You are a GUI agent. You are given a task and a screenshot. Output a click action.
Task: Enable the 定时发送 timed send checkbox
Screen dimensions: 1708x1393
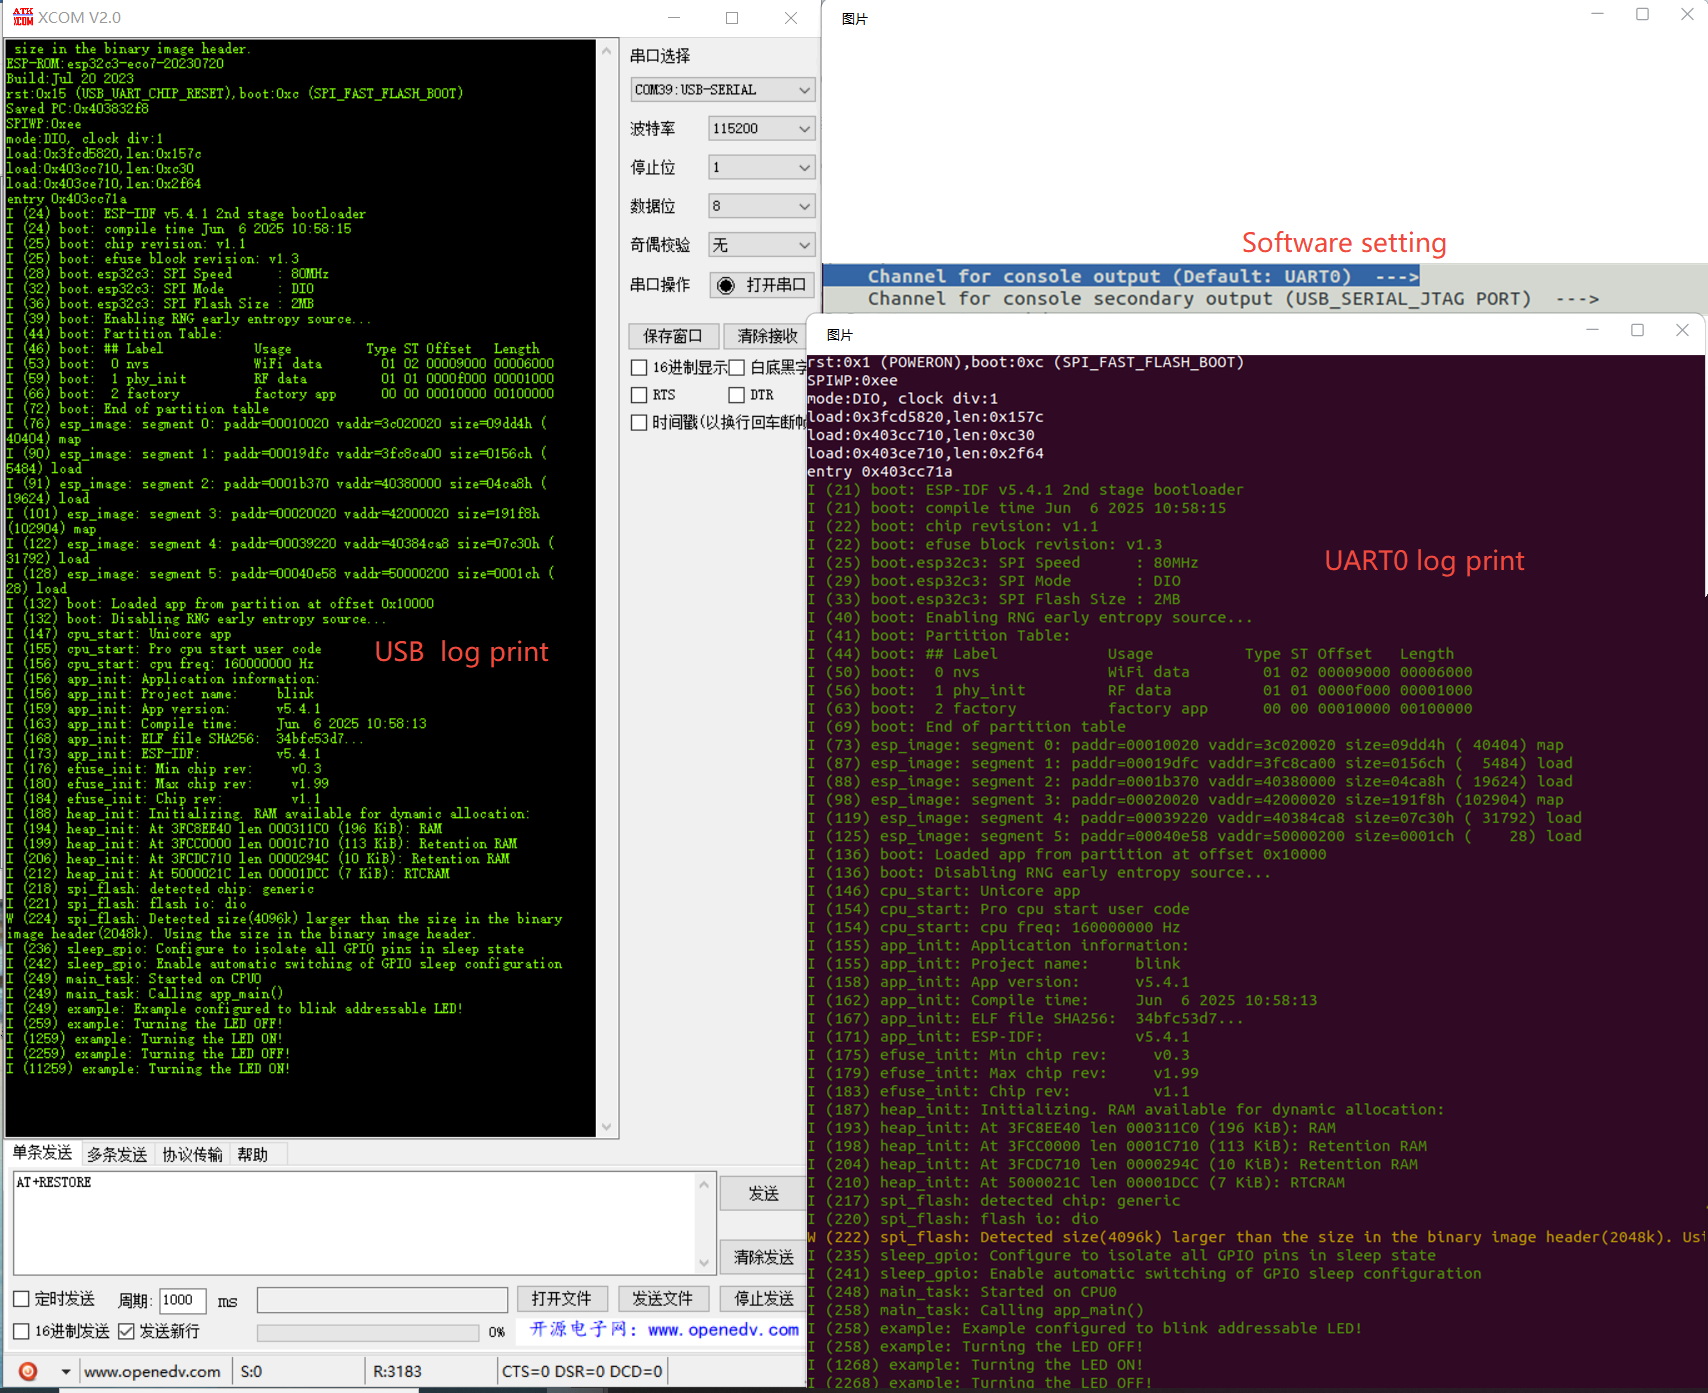coord(21,1299)
